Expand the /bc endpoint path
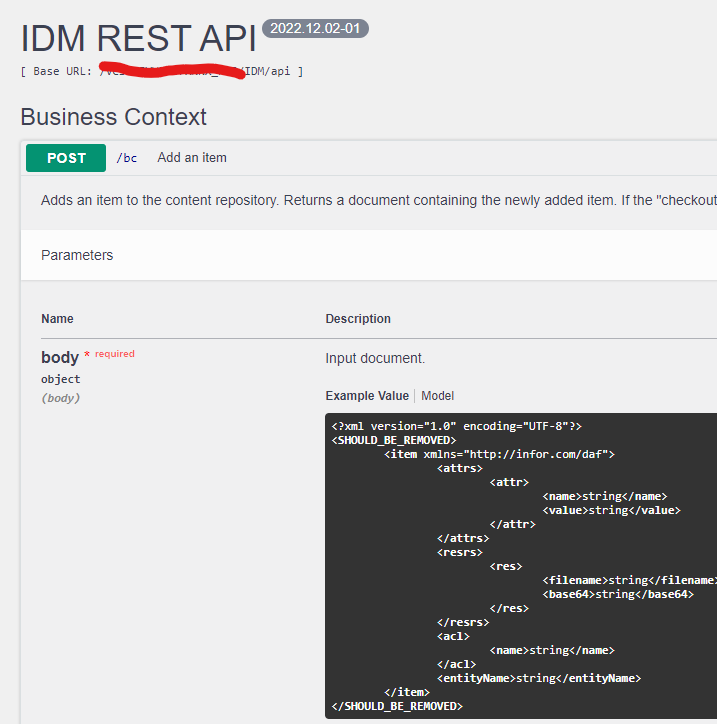Image resolution: width=717 pixels, height=724 pixels. 127,158
